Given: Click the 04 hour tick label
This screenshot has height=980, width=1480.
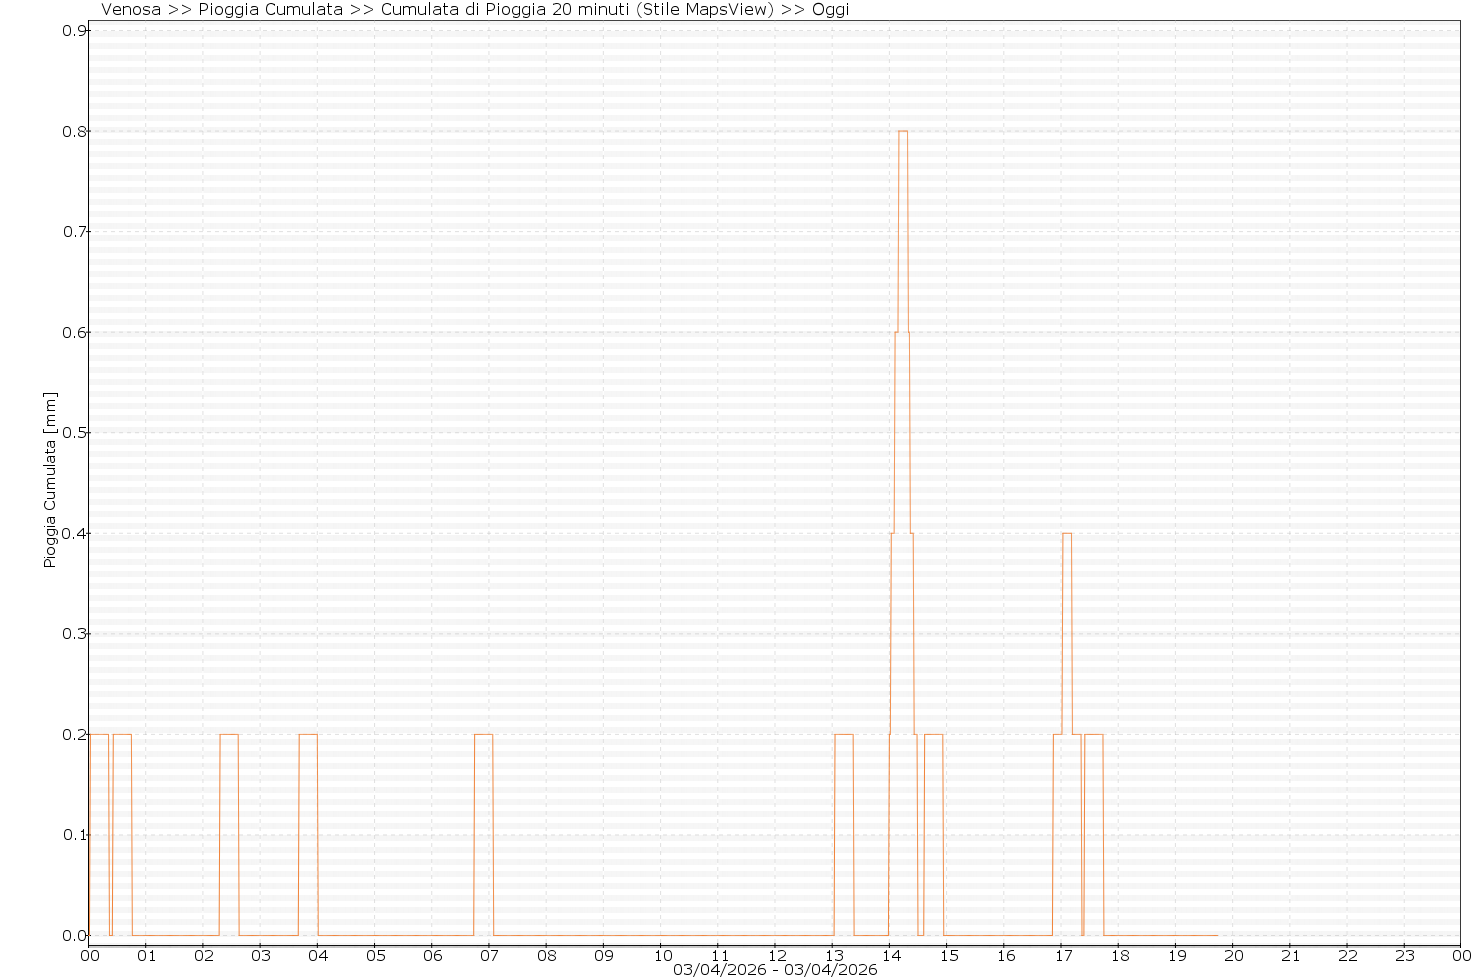Looking at the screenshot, I should [x=318, y=955].
